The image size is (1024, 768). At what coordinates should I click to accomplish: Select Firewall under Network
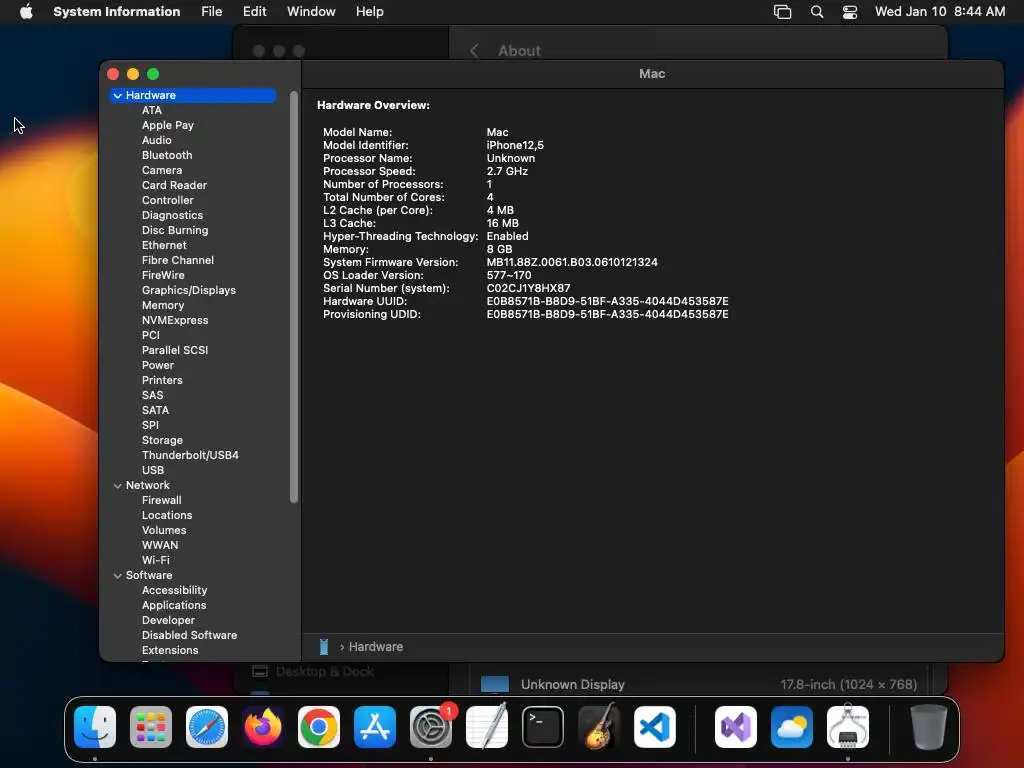click(161, 500)
